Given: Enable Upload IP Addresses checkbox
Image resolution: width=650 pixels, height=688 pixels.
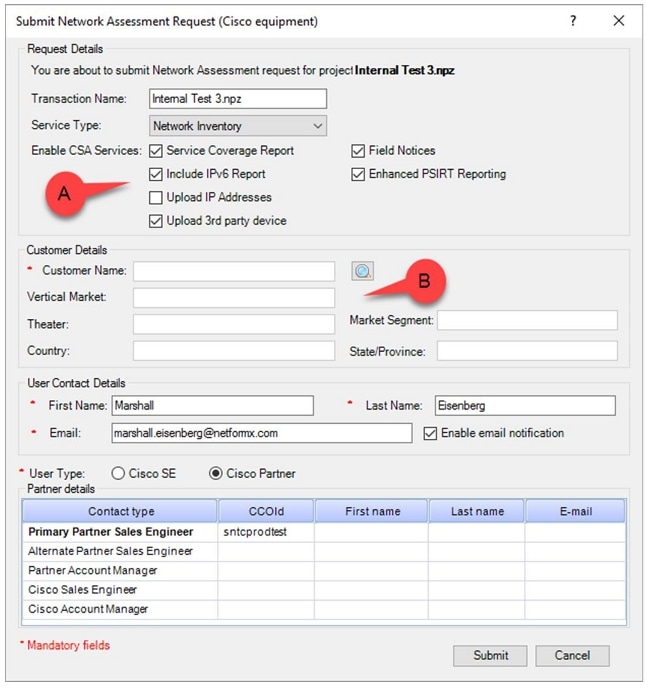Looking at the screenshot, I should pyautogui.click(x=155, y=197).
